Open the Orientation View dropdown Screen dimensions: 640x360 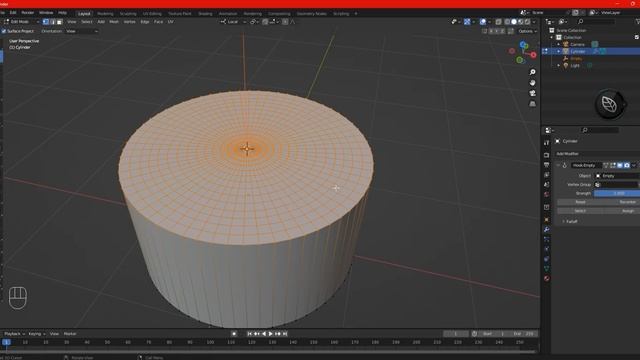(82, 31)
